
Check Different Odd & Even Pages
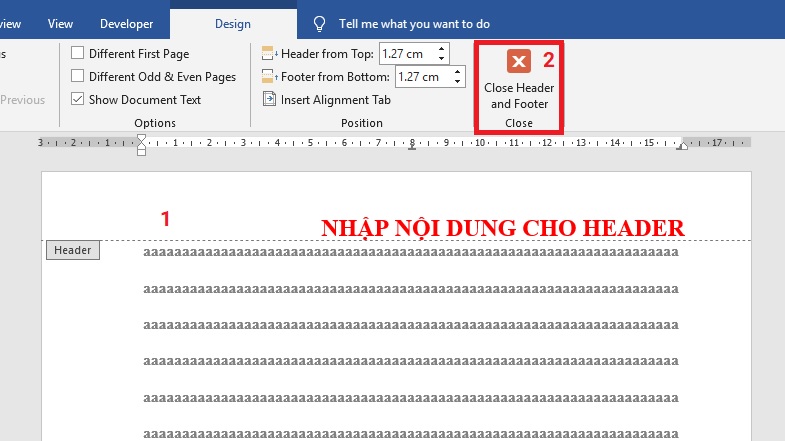(78, 76)
